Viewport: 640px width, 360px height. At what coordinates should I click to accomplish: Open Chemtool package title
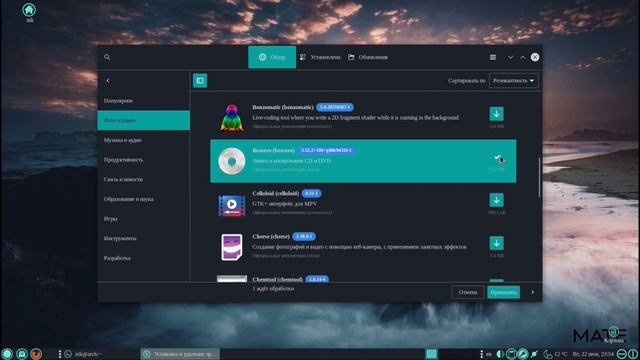(278, 280)
